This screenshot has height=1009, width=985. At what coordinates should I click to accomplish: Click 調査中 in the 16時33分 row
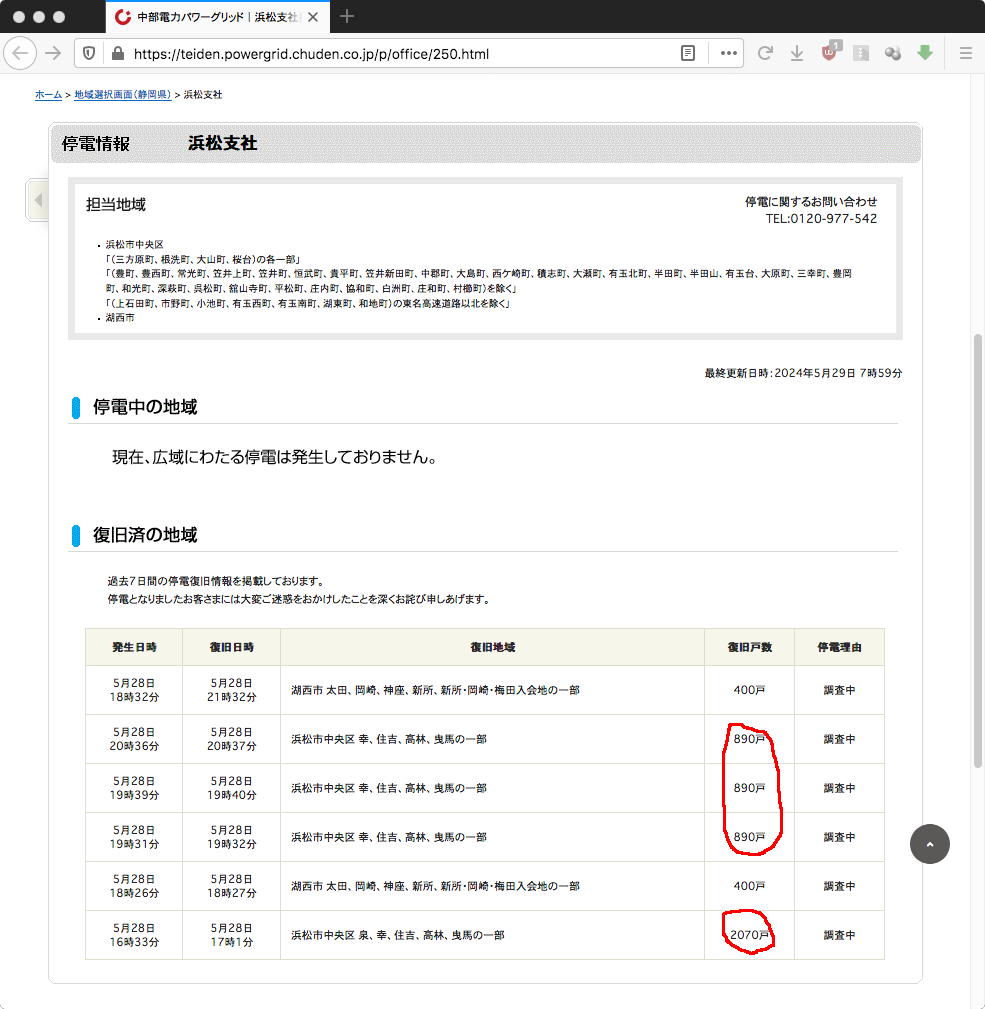(840, 934)
